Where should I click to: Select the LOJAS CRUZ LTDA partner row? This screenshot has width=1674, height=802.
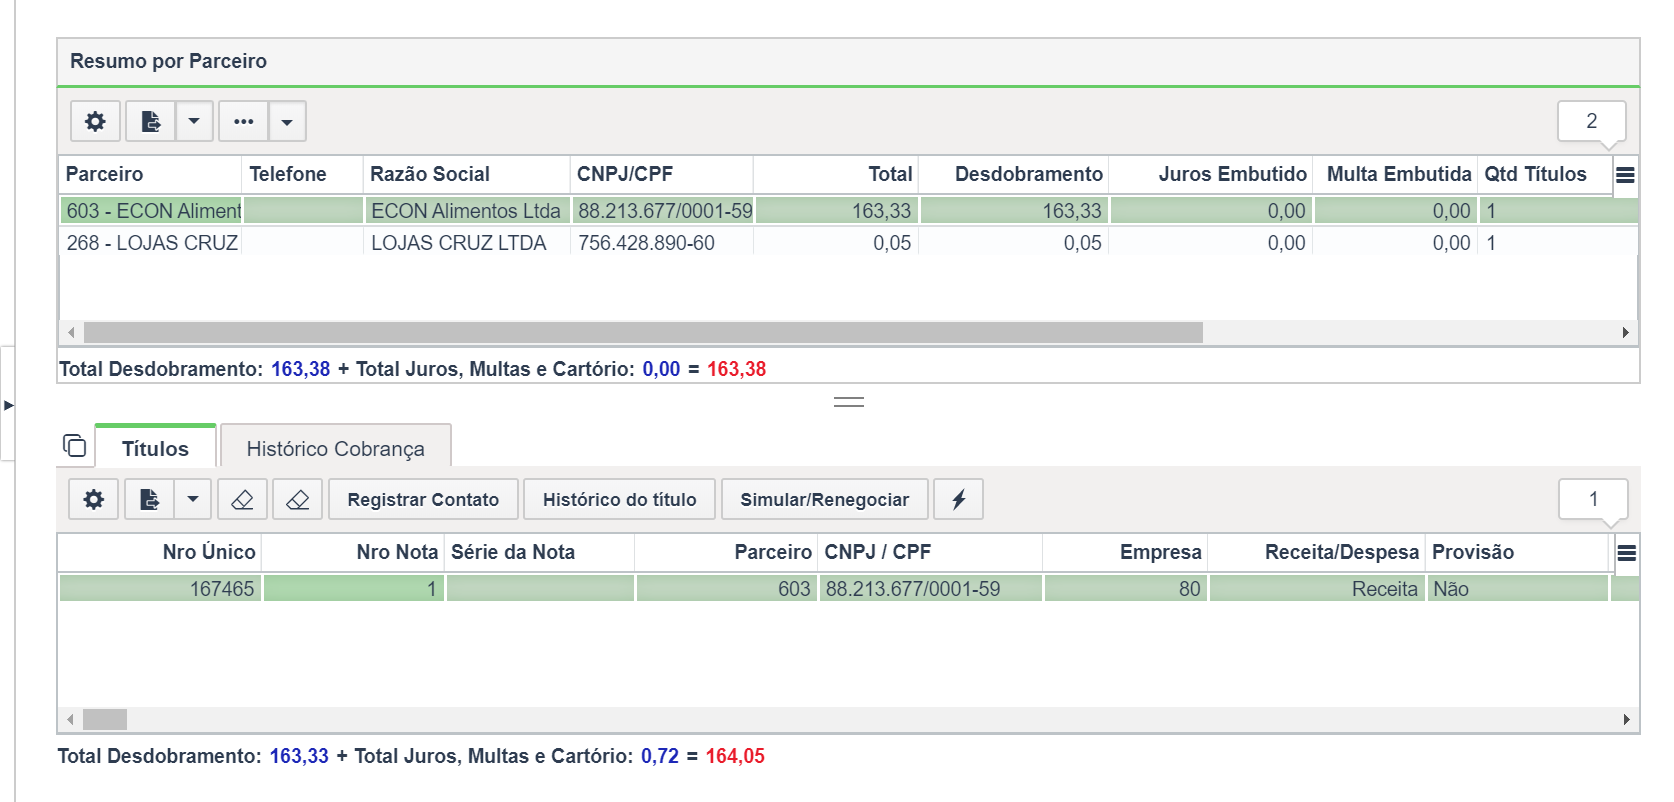[x=458, y=243]
